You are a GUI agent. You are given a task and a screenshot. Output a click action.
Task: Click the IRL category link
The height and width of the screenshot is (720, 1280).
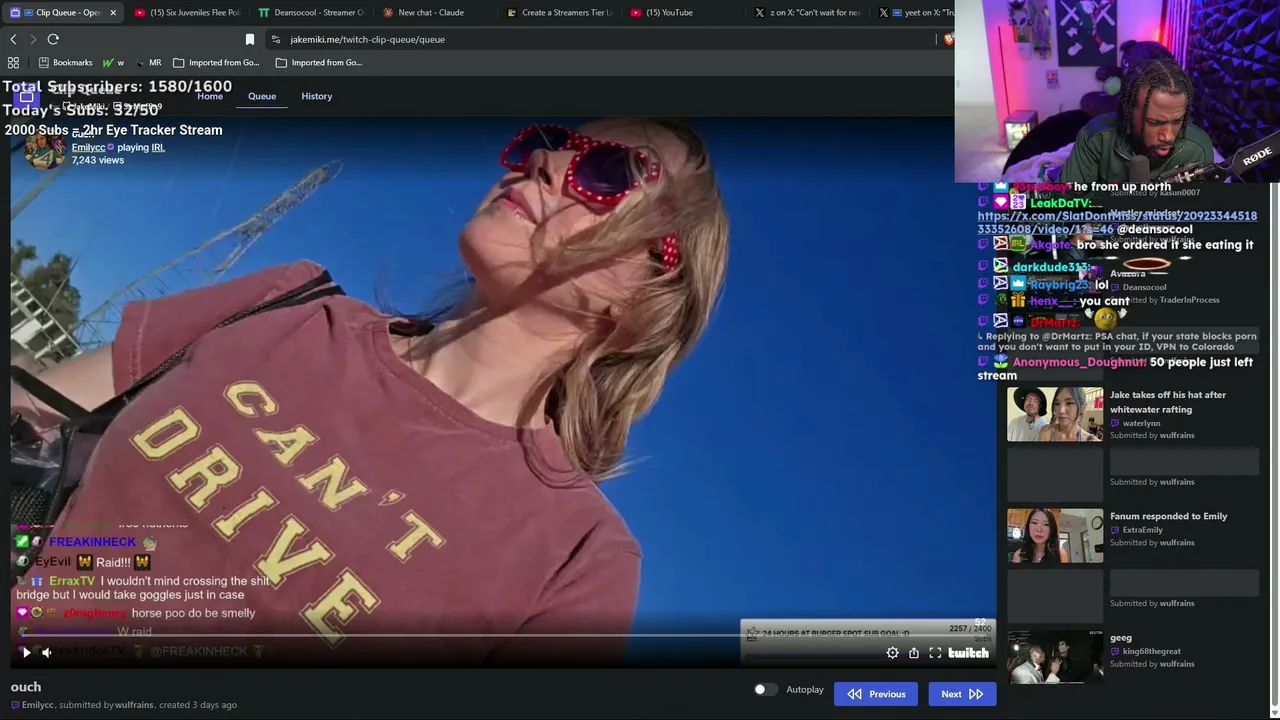click(x=157, y=147)
